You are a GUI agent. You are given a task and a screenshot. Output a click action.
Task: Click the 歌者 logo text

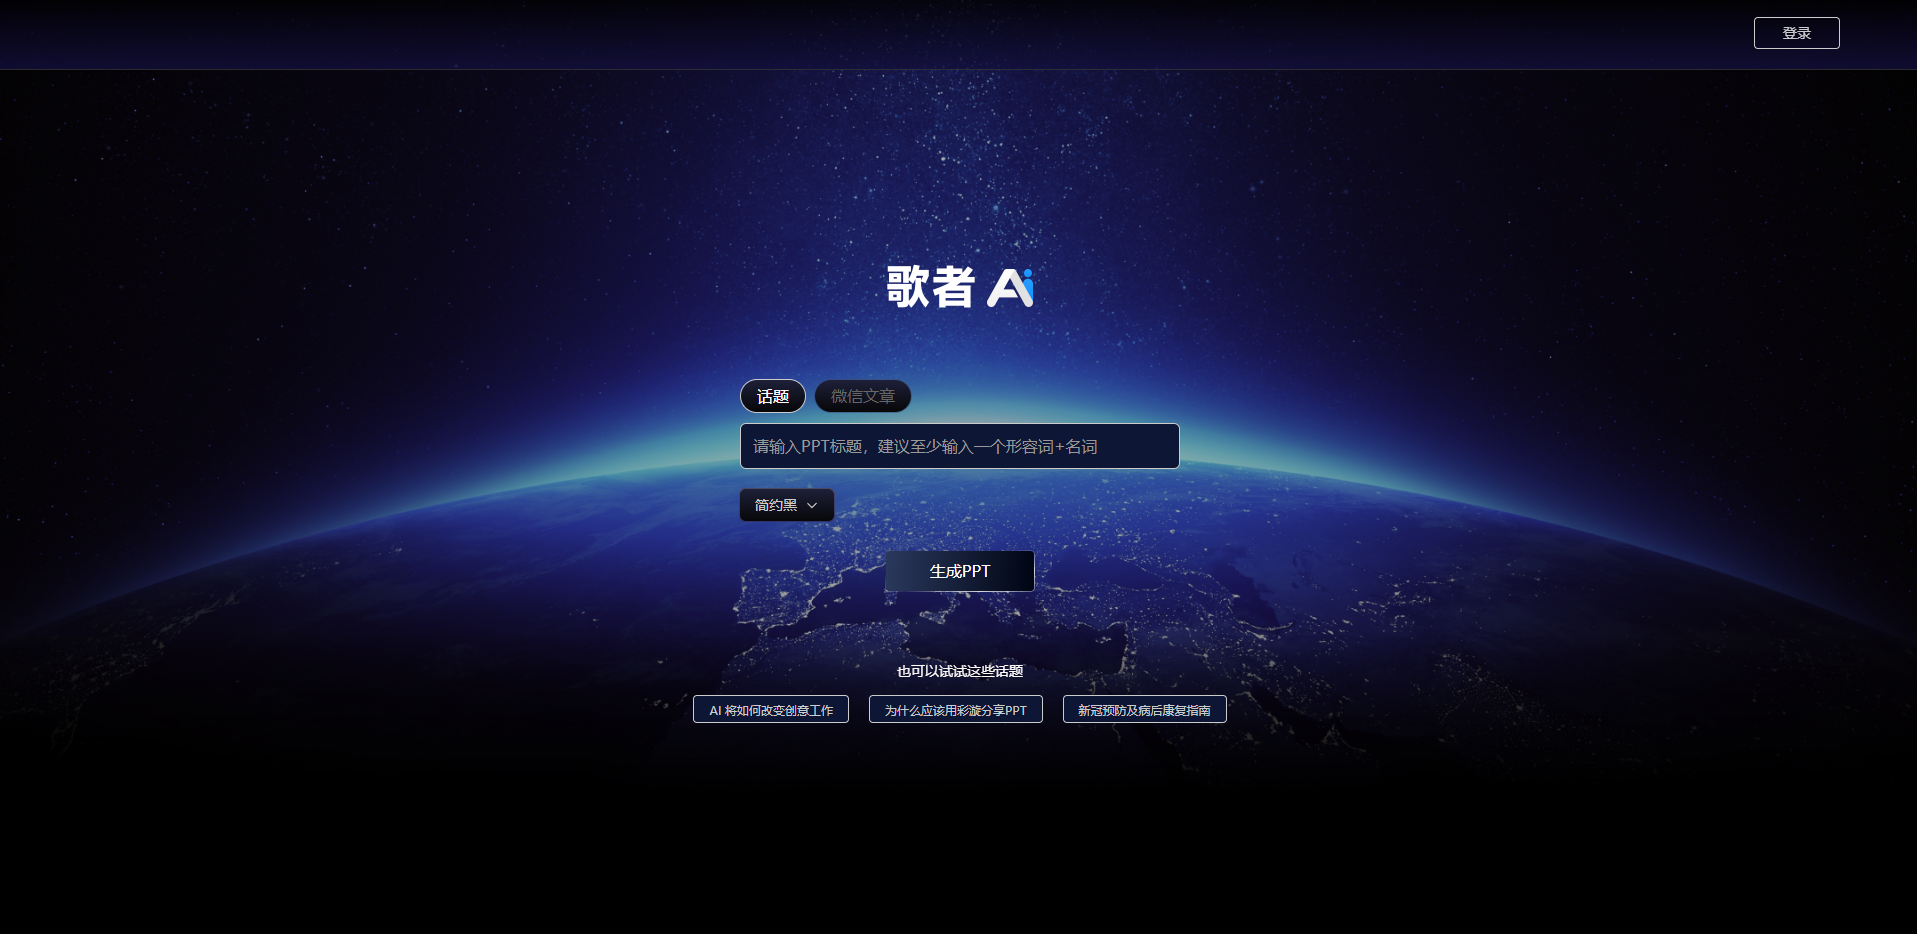930,287
